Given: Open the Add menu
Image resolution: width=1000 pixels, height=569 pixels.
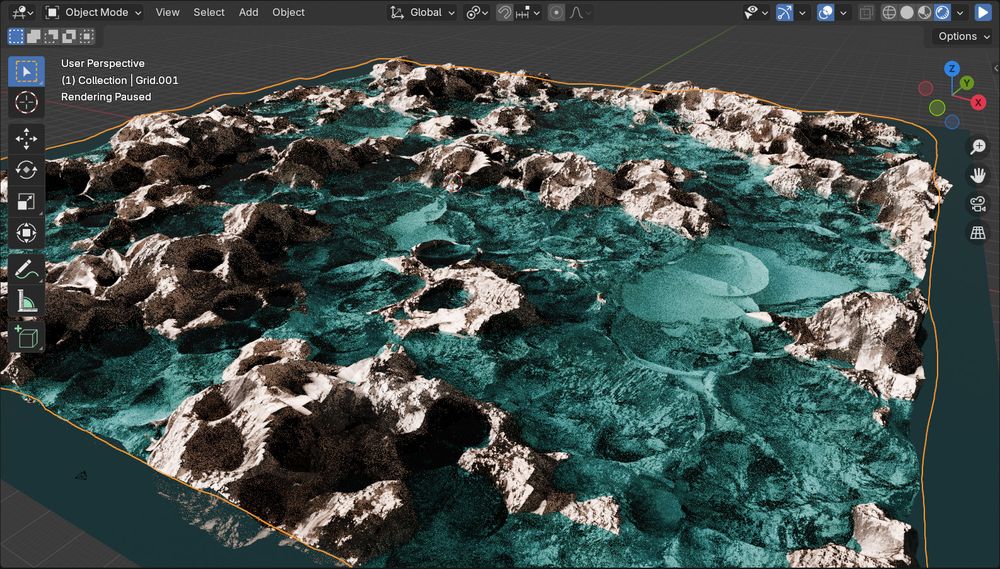Looking at the screenshot, I should (248, 12).
